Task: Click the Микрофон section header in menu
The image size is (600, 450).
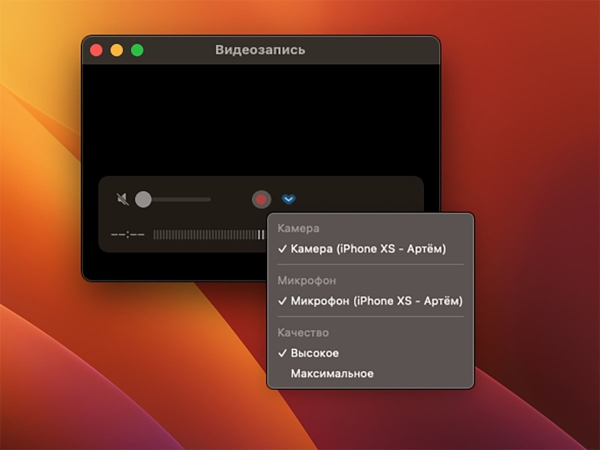Action: click(307, 280)
